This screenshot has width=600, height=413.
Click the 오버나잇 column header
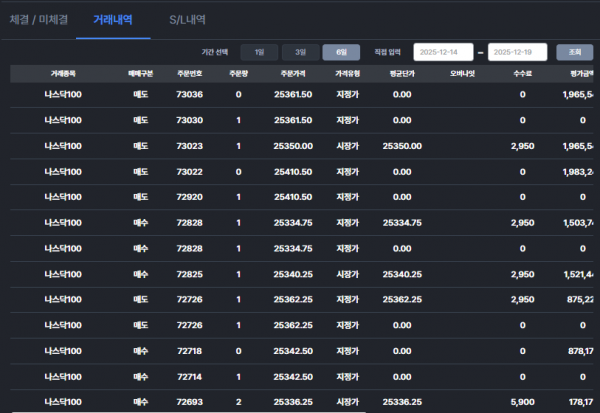(462, 73)
